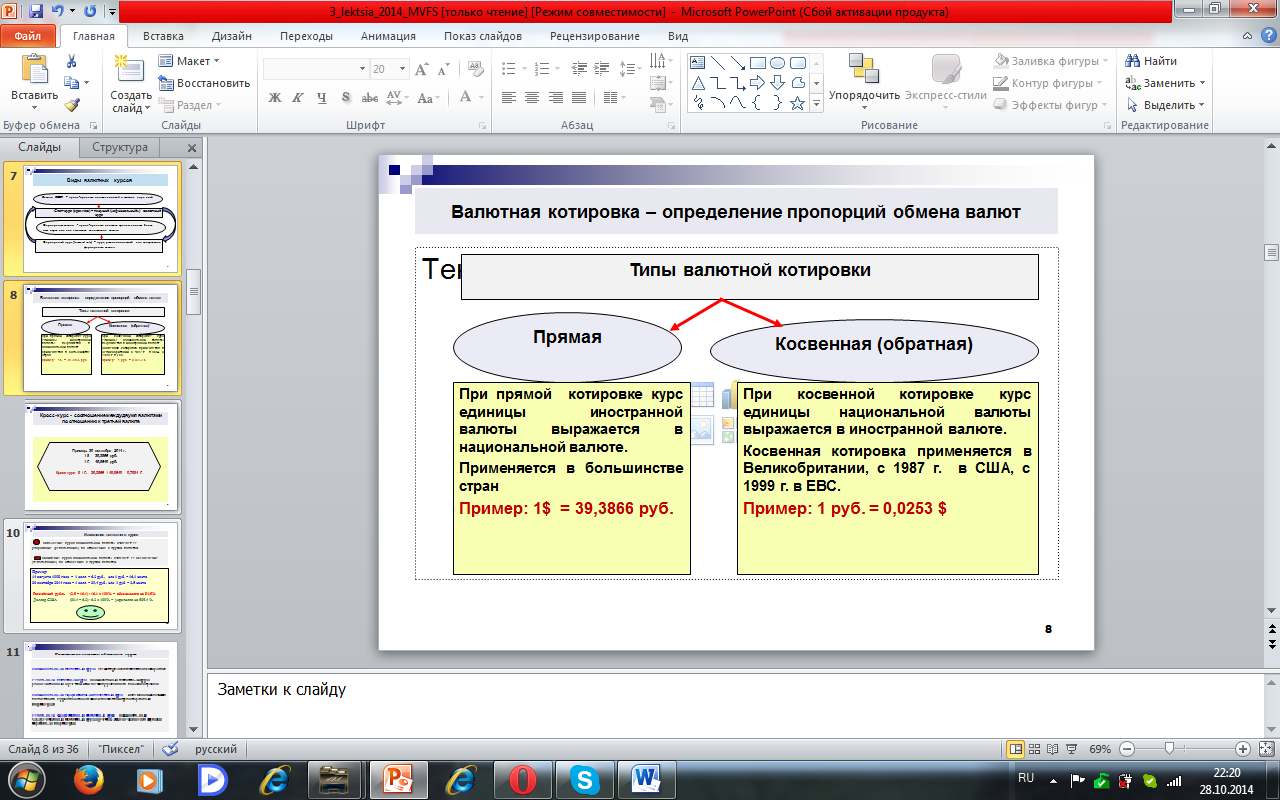Click the Format Painter brush icon
1280x800 pixels.
coord(72,105)
